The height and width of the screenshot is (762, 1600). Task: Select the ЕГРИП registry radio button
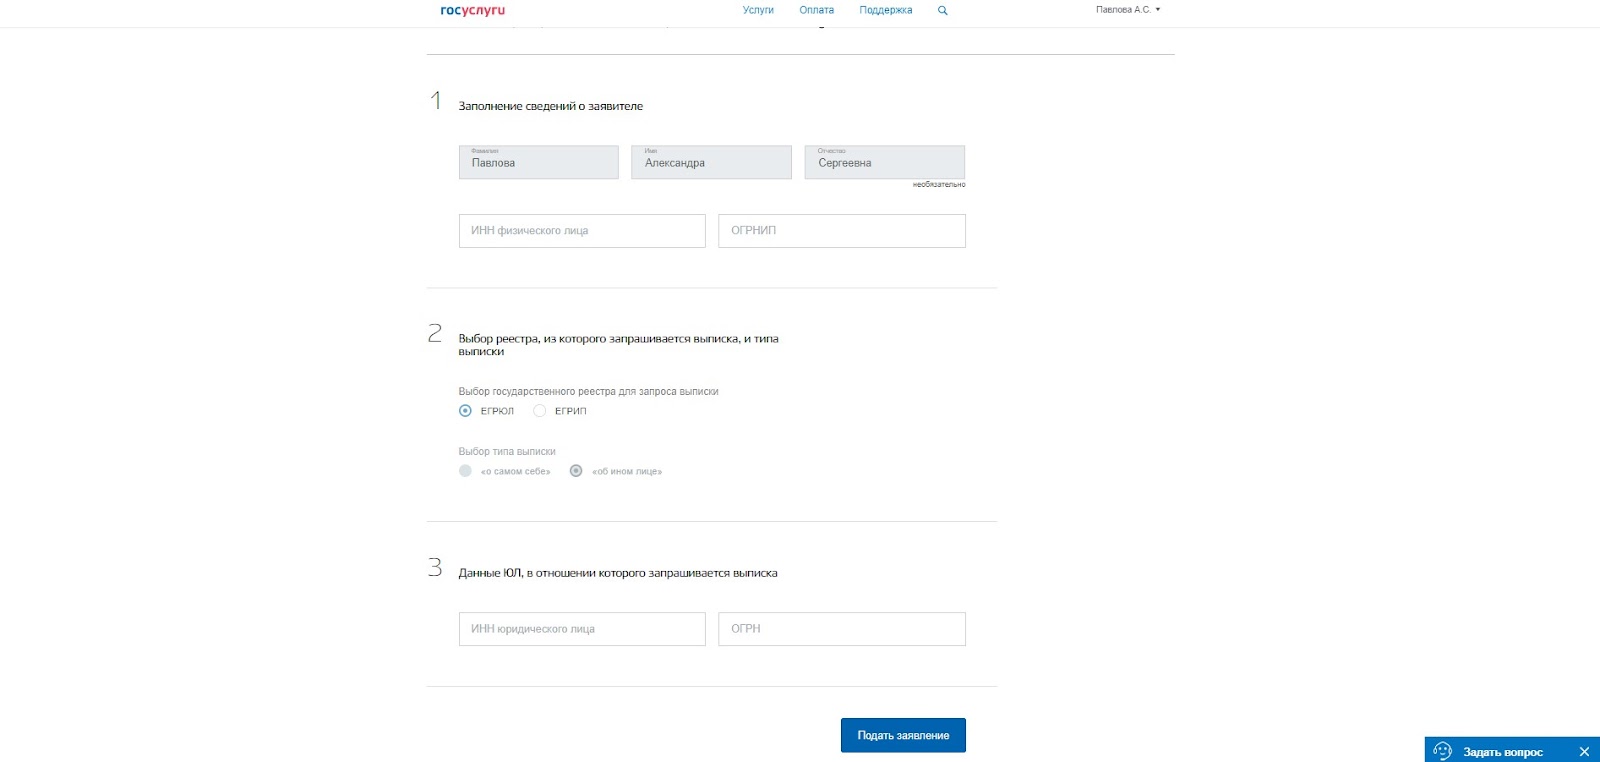tap(540, 411)
